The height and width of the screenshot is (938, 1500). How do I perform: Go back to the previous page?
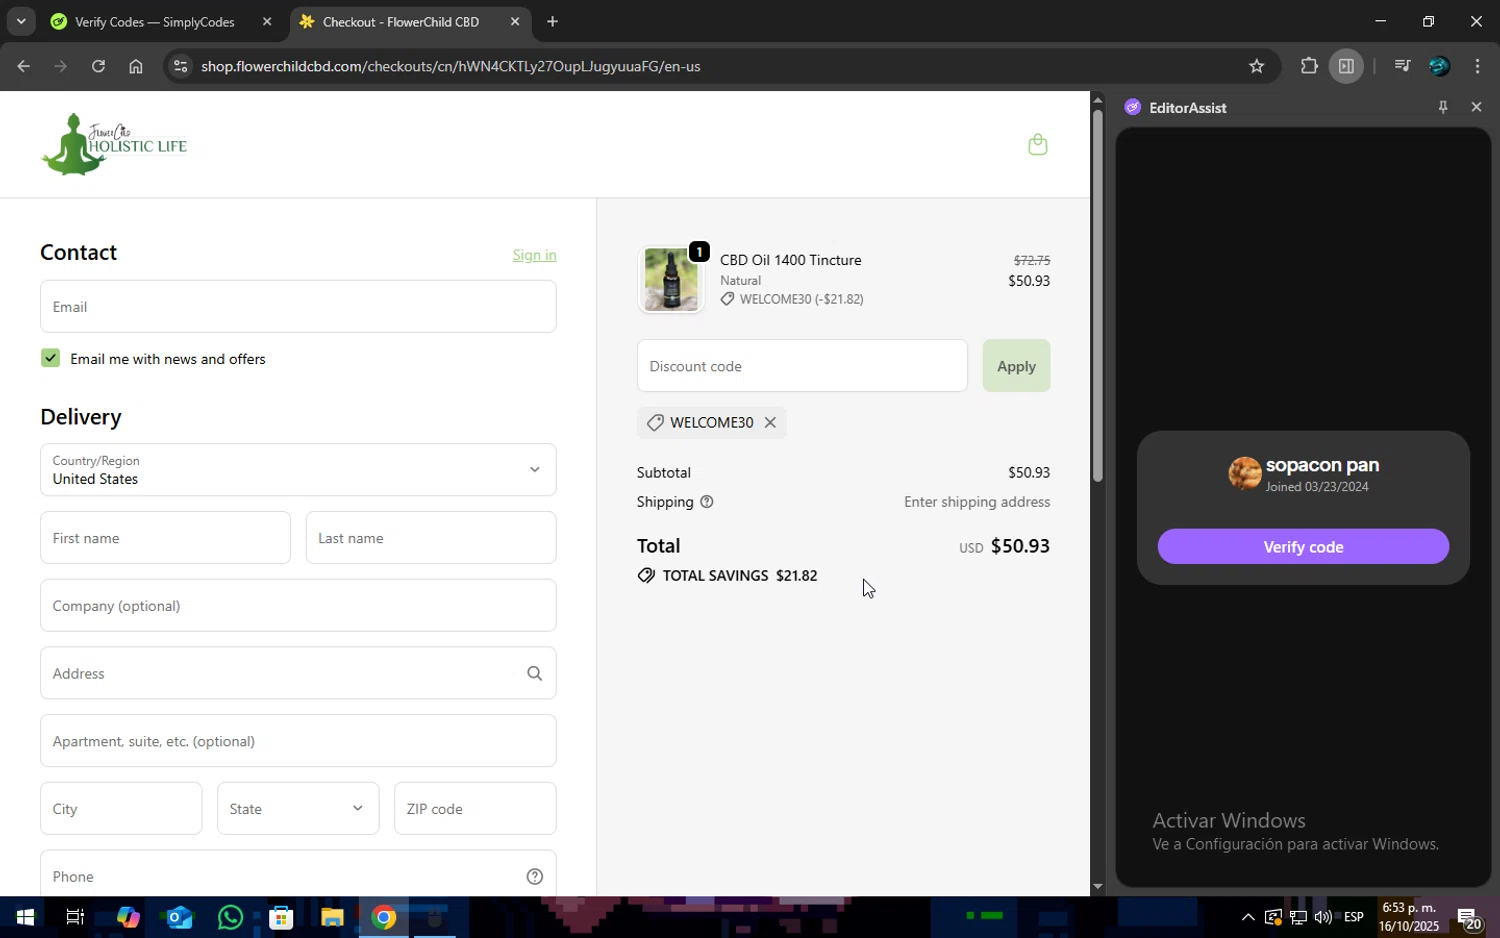(x=23, y=67)
